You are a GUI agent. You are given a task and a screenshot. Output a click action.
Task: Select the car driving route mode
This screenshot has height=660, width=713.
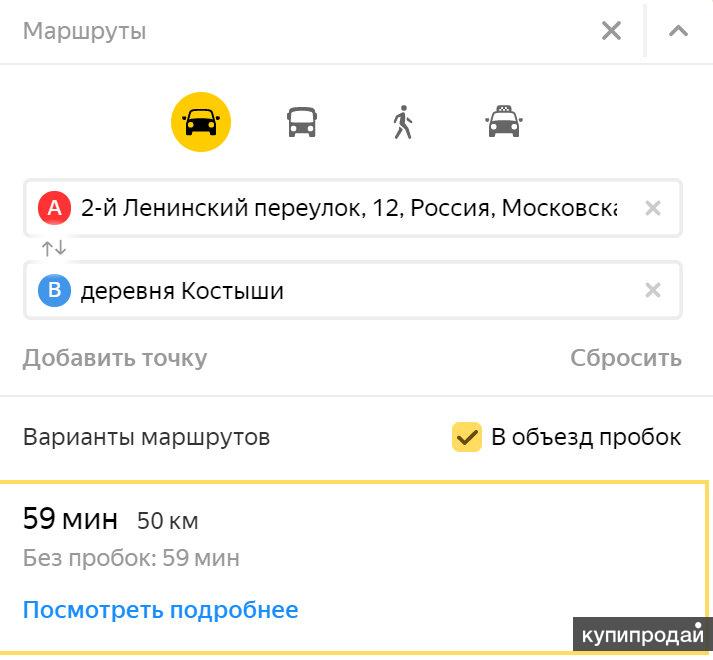tap(201, 122)
